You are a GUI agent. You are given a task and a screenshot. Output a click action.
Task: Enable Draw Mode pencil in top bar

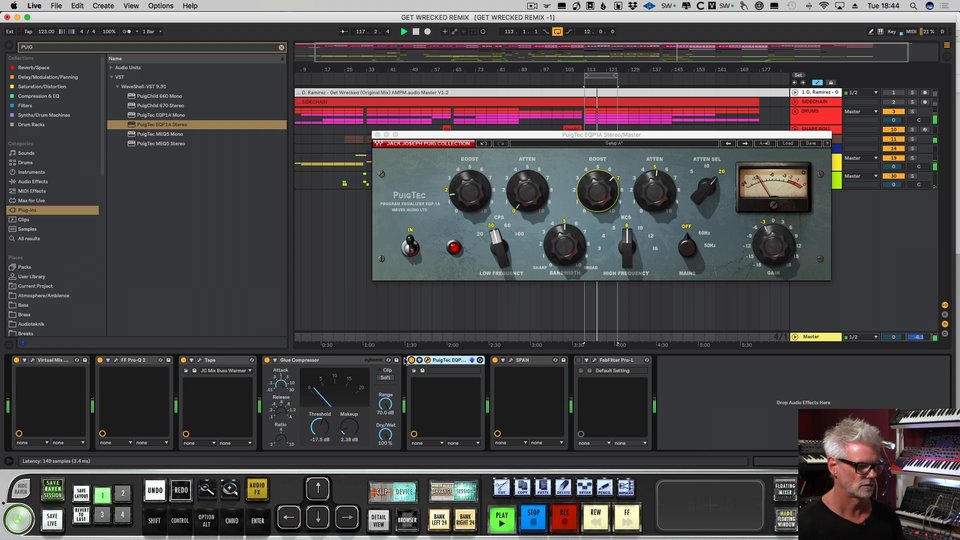pos(871,31)
